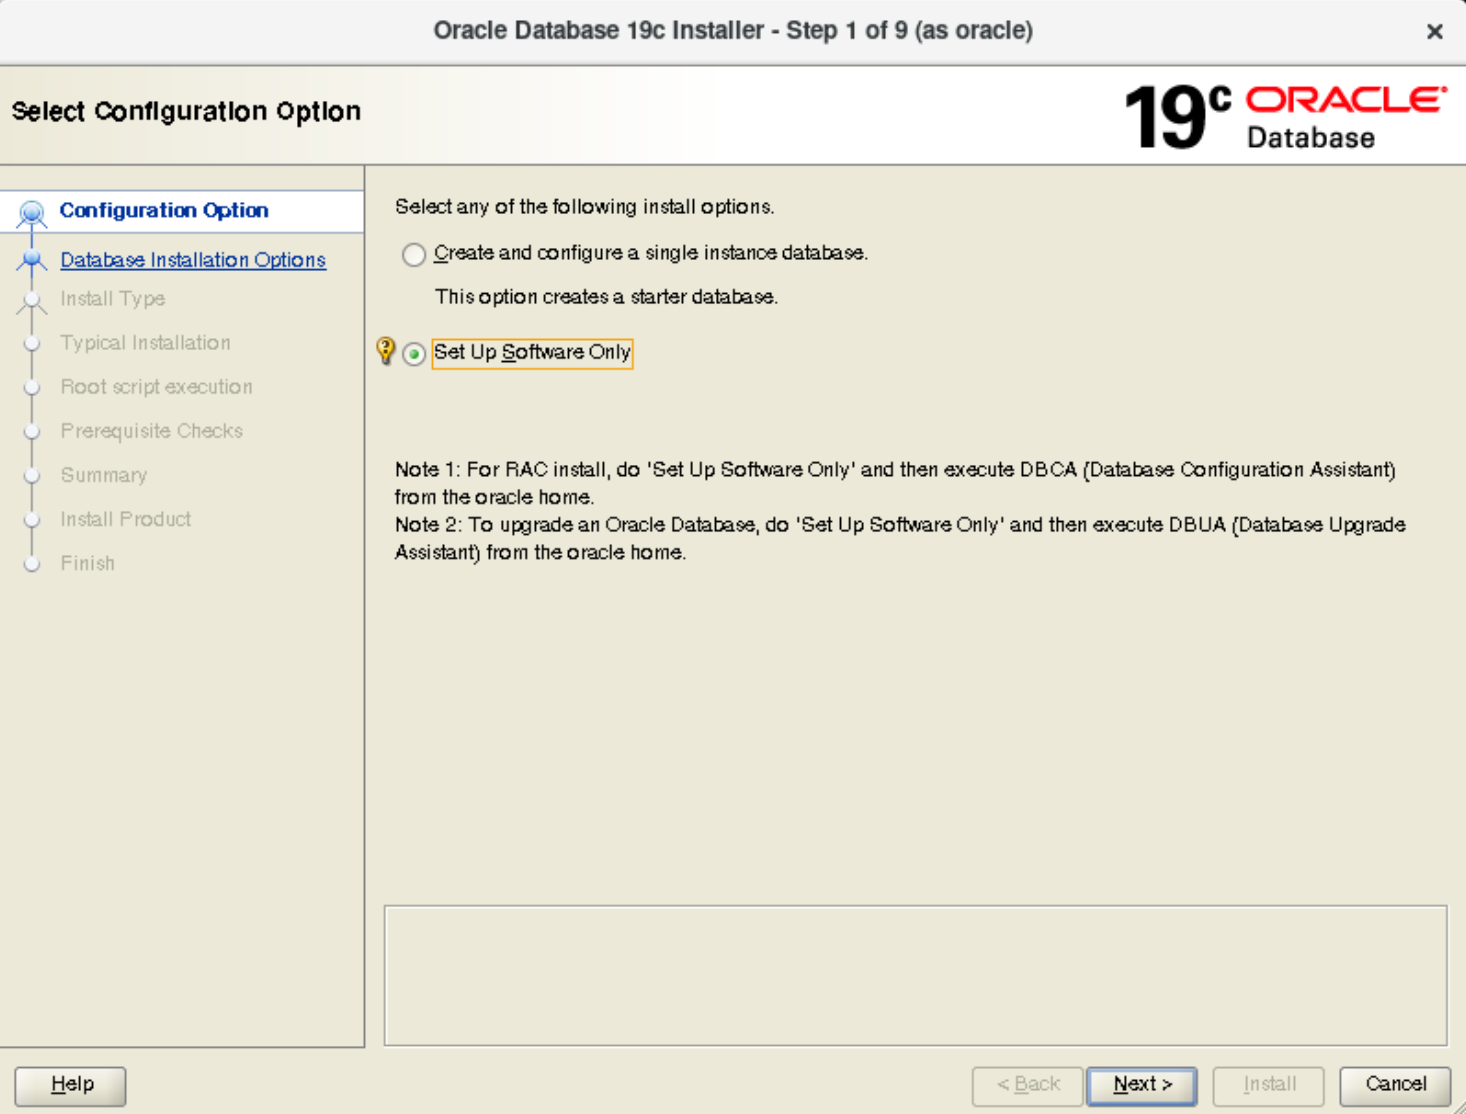Screen dimensions: 1466x1114
Task: Click the disabled Install button
Action: (x=1269, y=1085)
